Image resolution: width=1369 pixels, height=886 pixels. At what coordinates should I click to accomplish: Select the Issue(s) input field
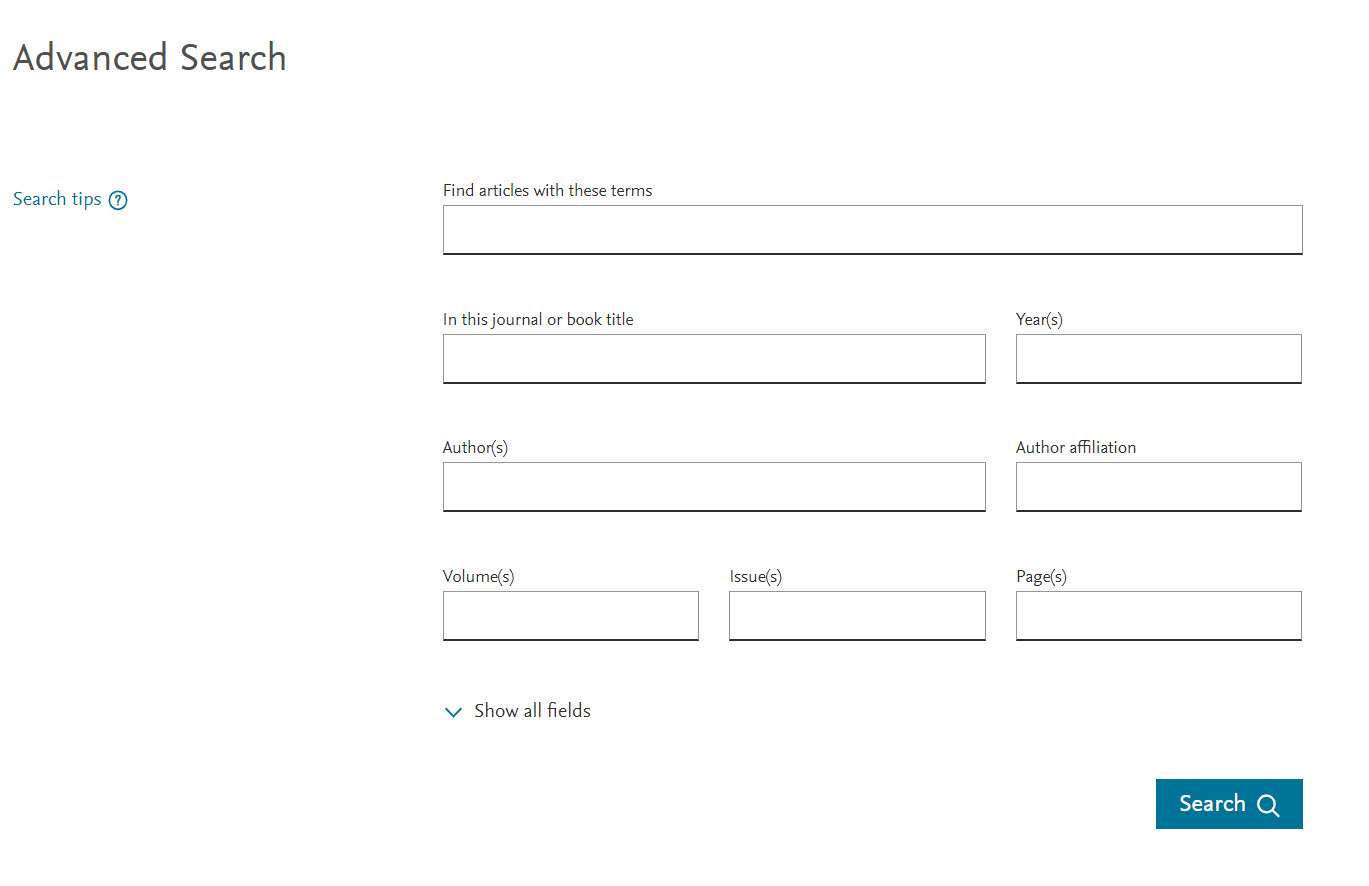[x=857, y=615]
